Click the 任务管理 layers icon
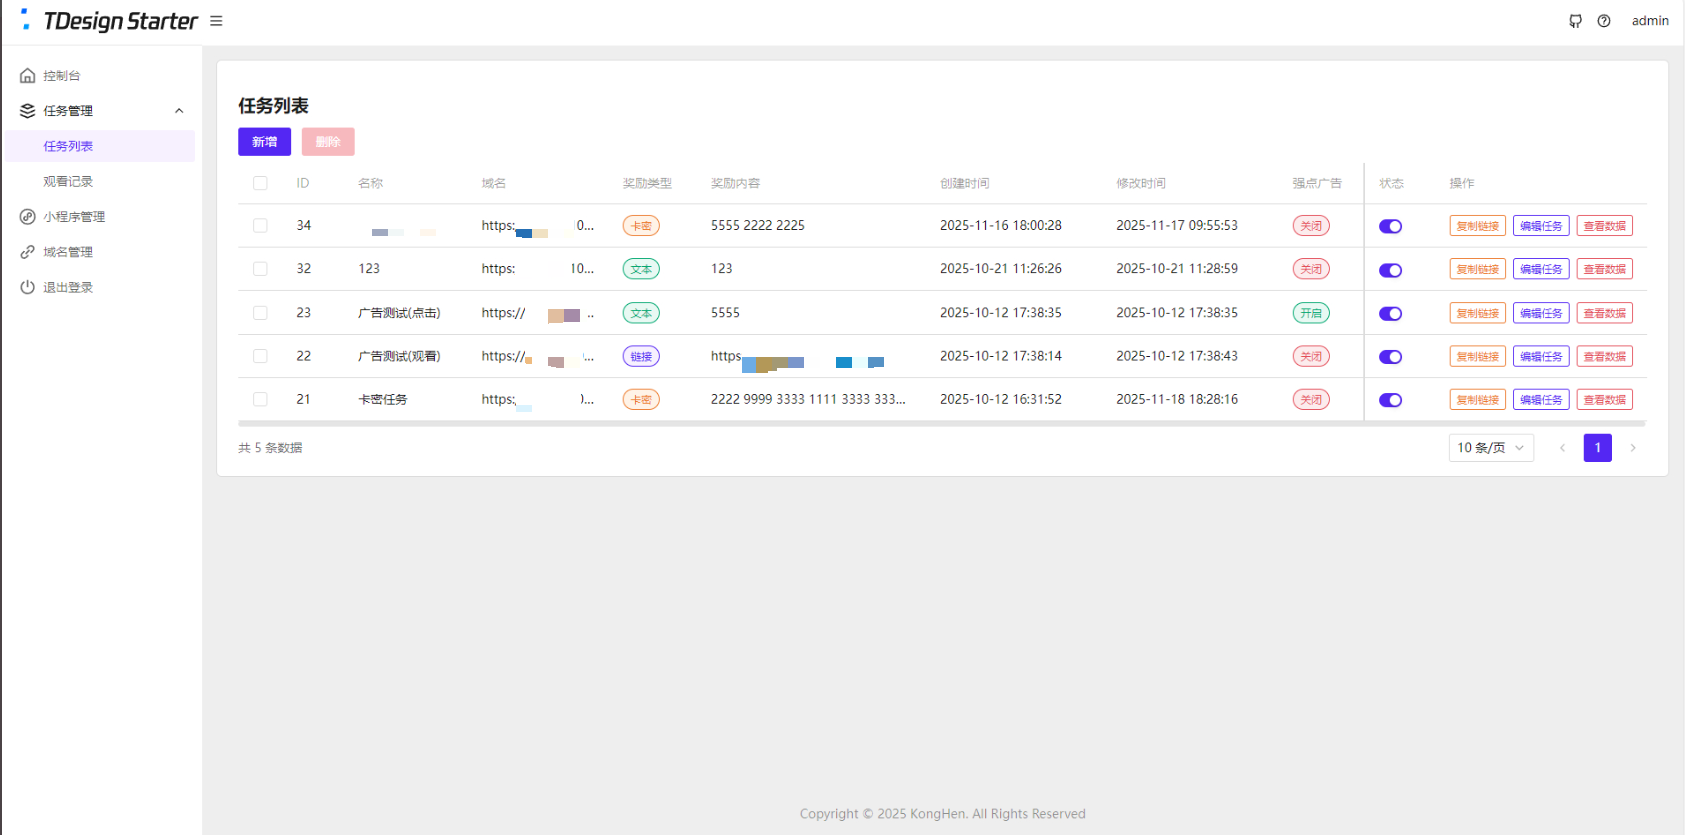 tap(28, 111)
